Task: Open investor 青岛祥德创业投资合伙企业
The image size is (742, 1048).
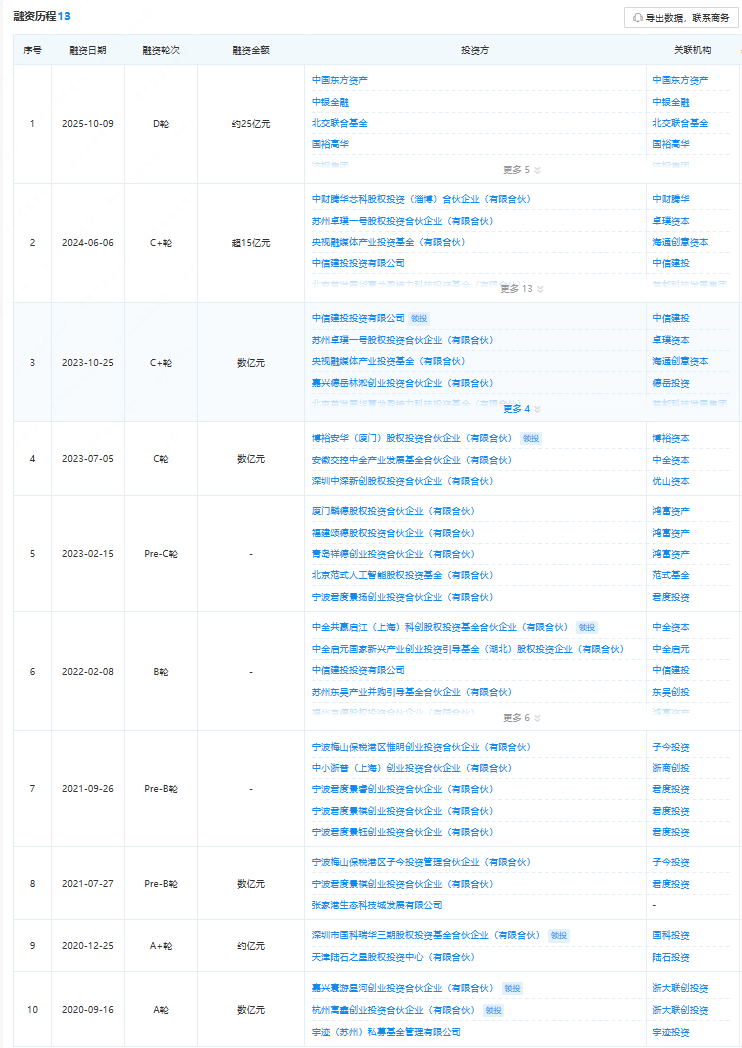Action: pos(393,554)
